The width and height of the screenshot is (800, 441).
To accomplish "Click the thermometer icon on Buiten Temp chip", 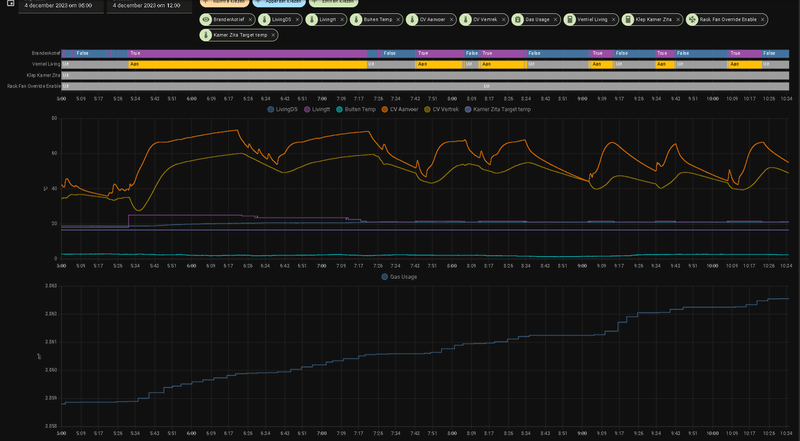I will [356, 19].
